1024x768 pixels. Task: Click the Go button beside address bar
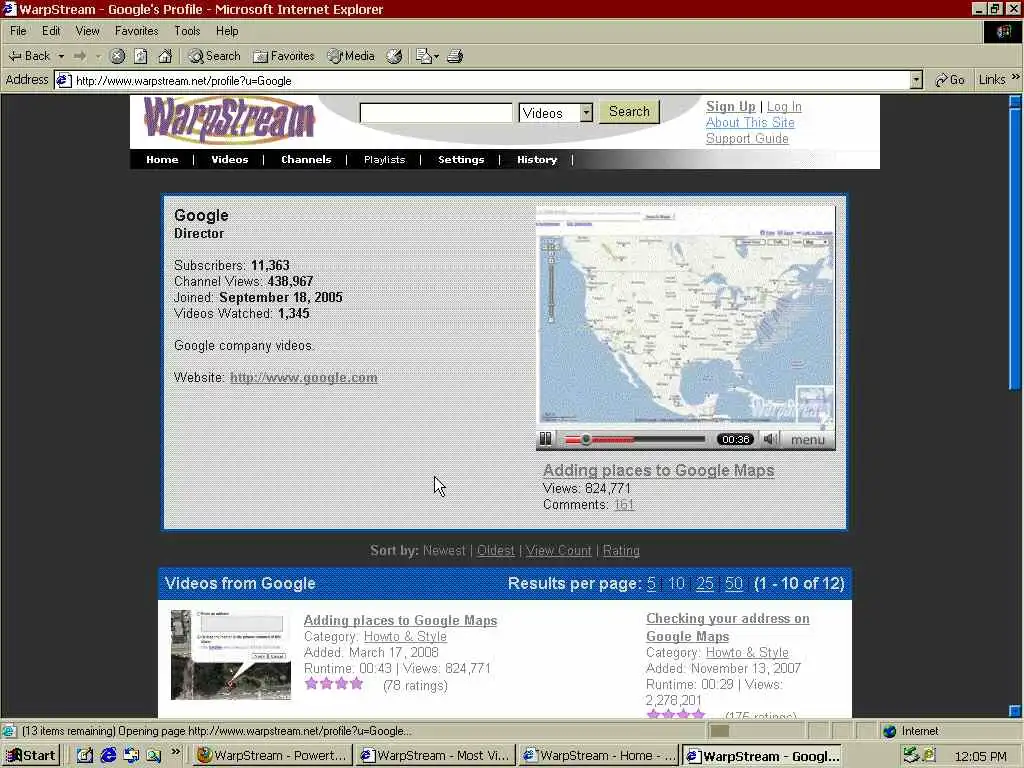tap(950, 80)
